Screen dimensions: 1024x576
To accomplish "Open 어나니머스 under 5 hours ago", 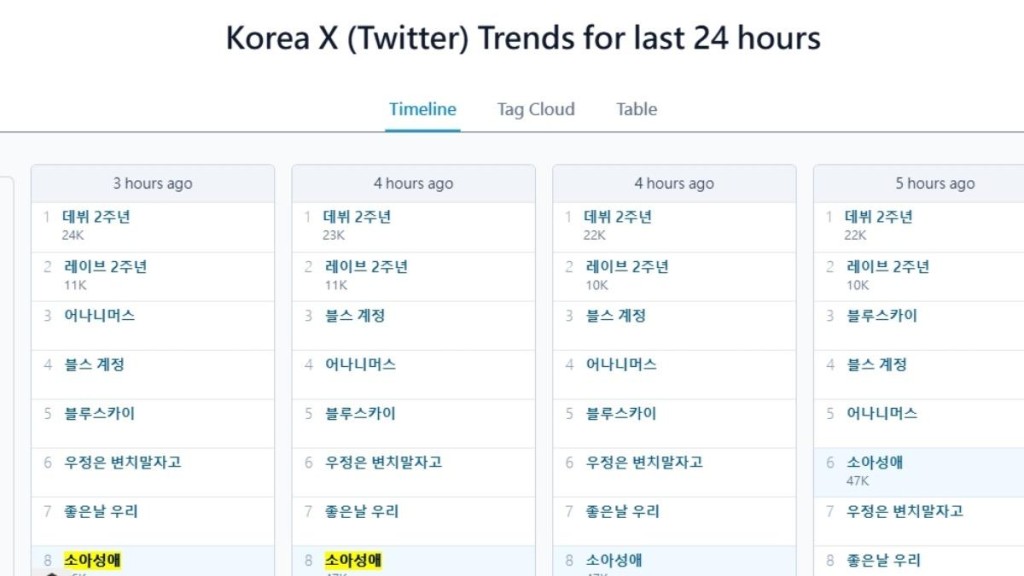I will point(882,413).
